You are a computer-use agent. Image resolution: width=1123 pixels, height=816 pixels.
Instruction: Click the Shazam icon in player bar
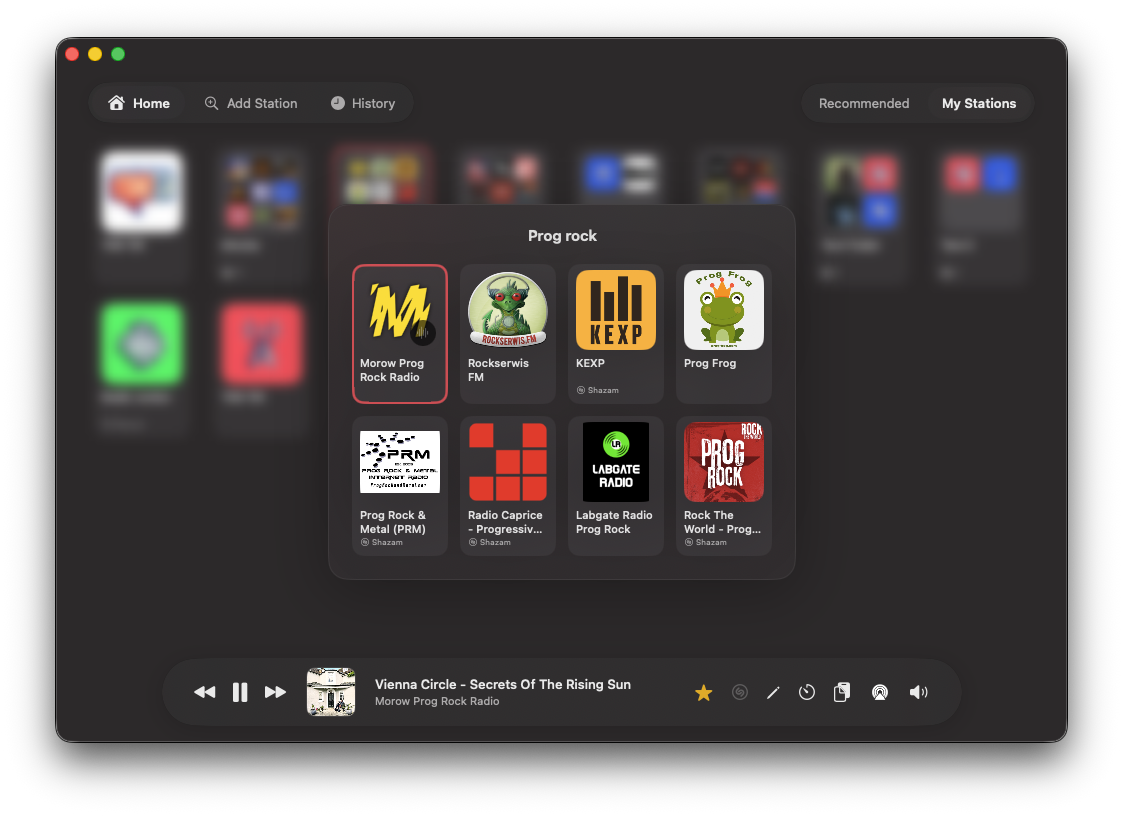[740, 692]
